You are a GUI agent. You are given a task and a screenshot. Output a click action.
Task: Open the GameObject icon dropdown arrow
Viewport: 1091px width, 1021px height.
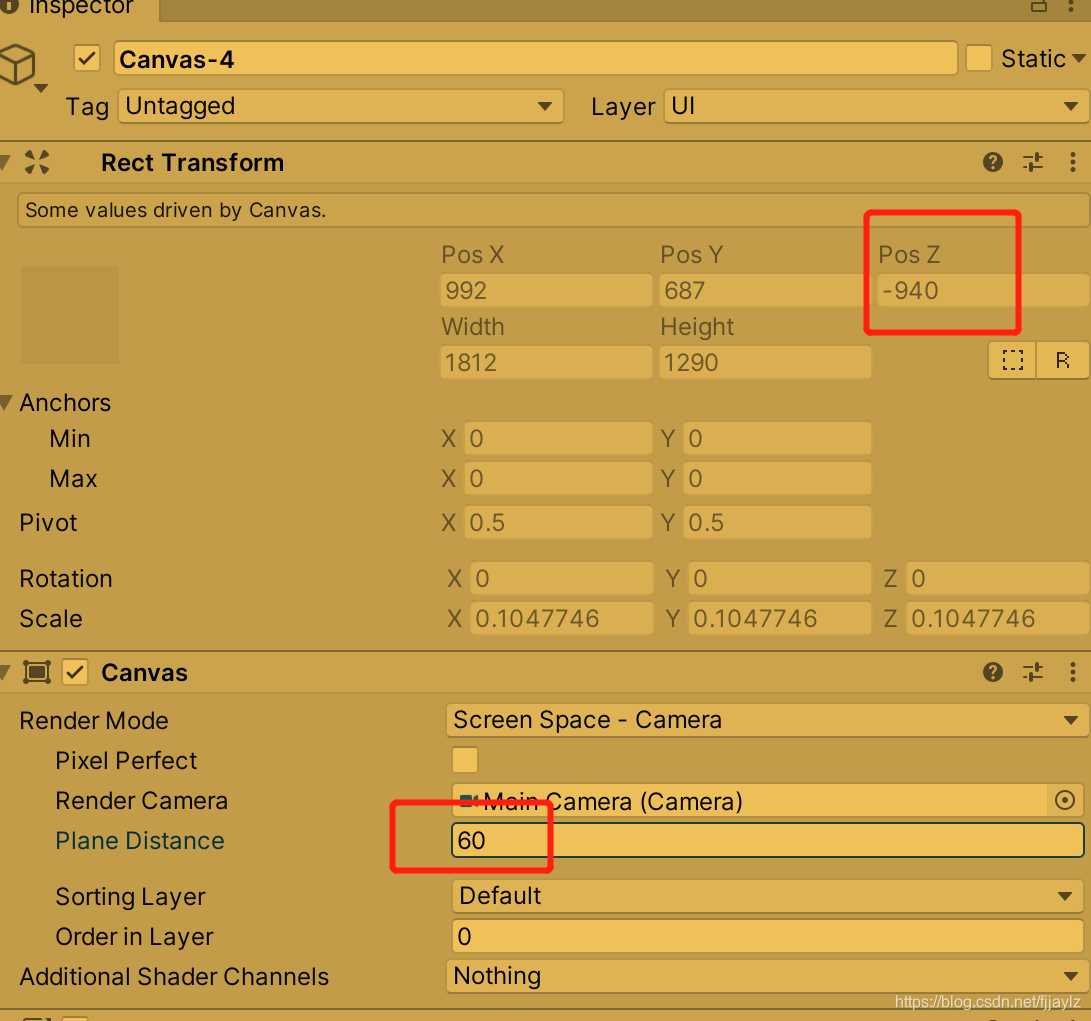click(x=41, y=88)
